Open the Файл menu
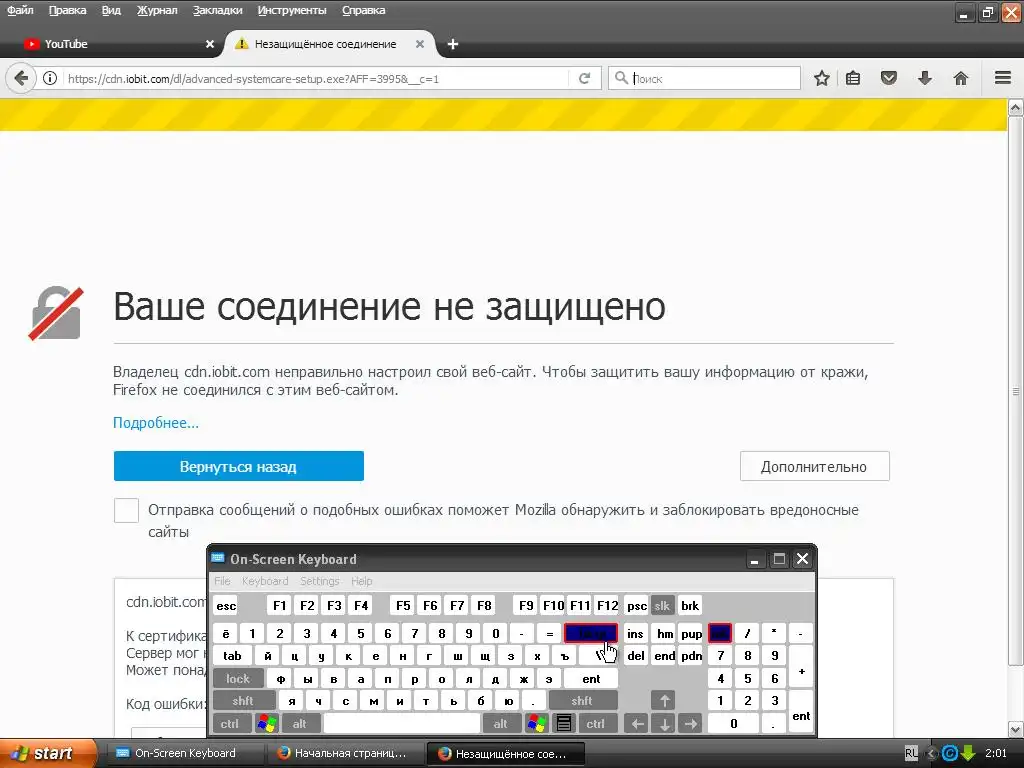 click(20, 10)
